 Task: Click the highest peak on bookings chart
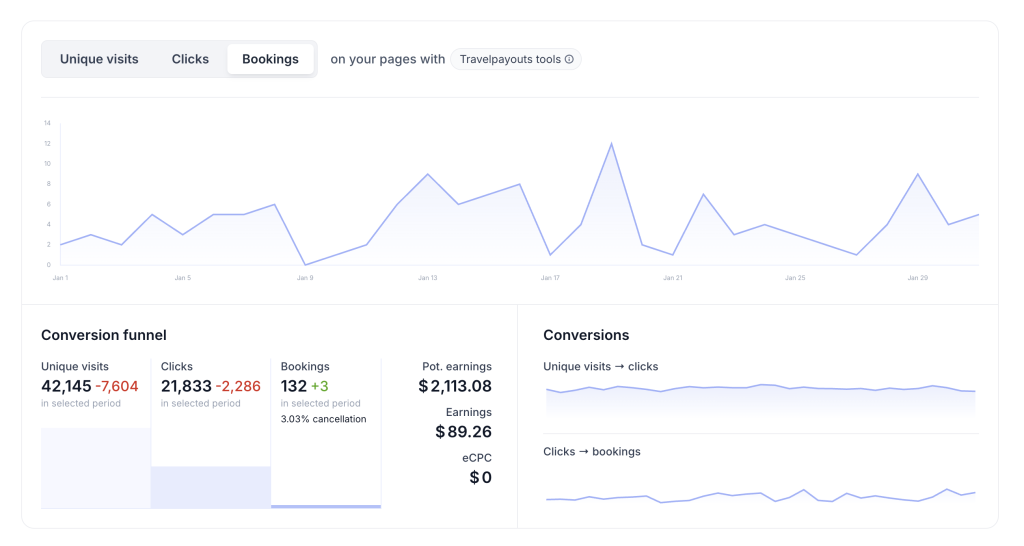point(611,144)
